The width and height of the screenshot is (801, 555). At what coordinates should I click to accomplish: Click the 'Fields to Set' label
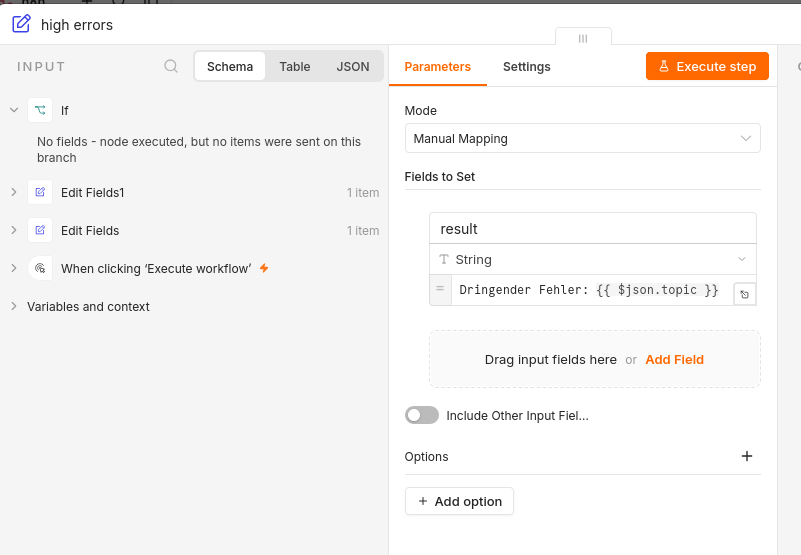(439, 176)
